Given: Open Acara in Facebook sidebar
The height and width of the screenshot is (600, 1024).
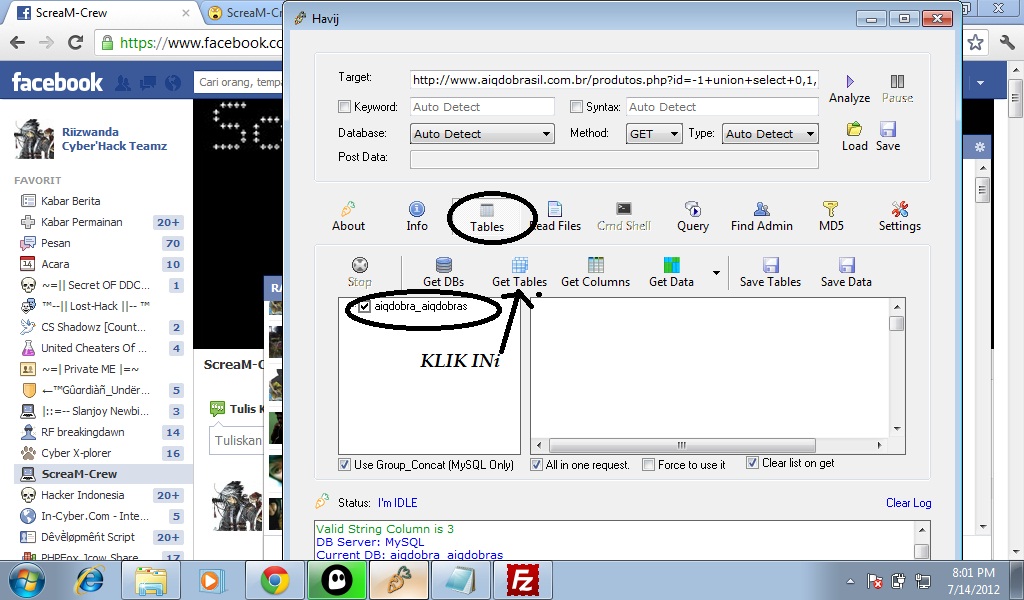Looking at the screenshot, I should coord(55,264).
